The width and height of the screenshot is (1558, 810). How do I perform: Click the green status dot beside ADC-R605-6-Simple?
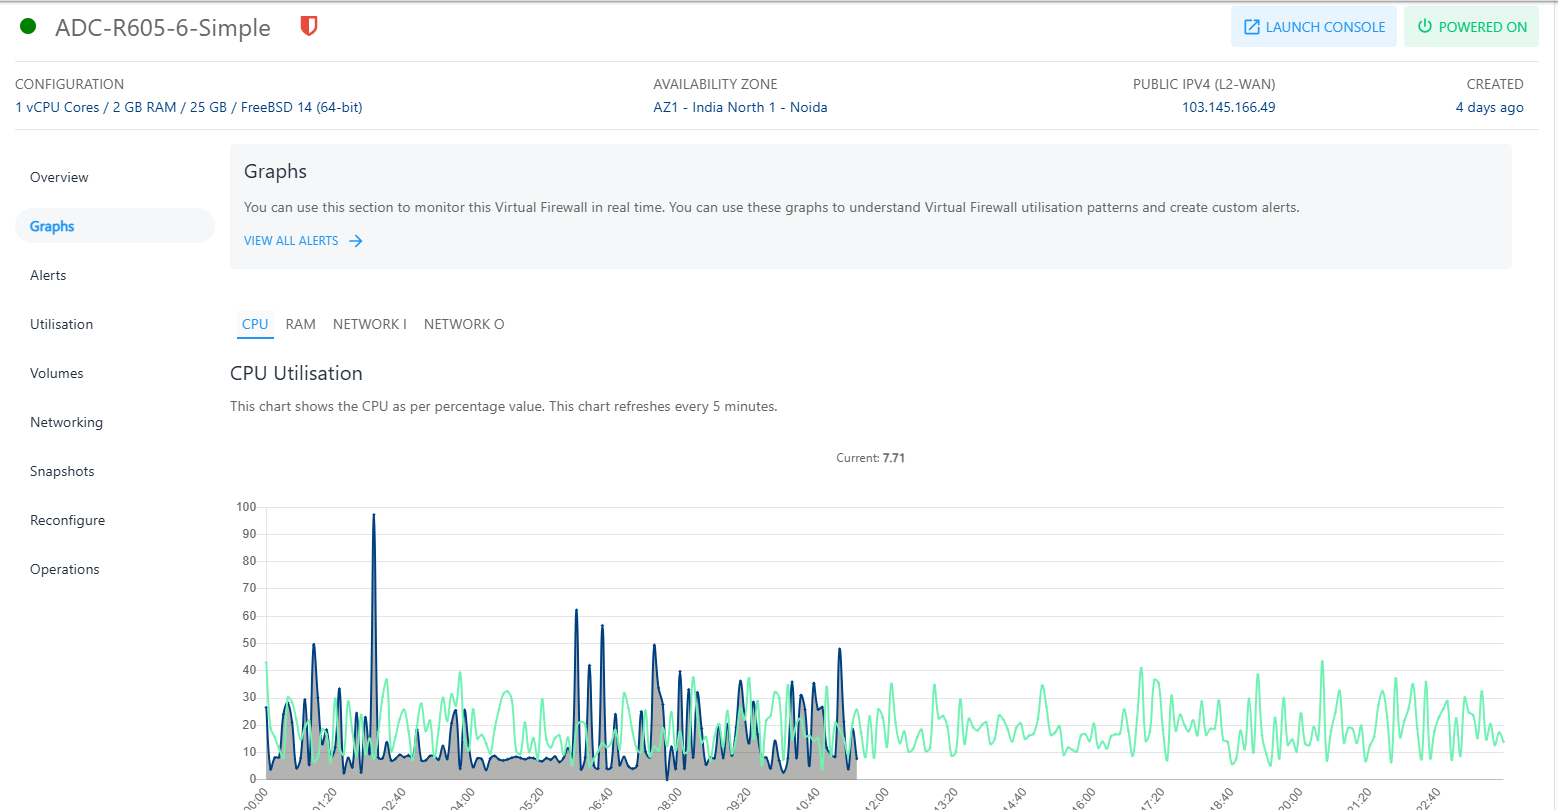pos(28,27)
